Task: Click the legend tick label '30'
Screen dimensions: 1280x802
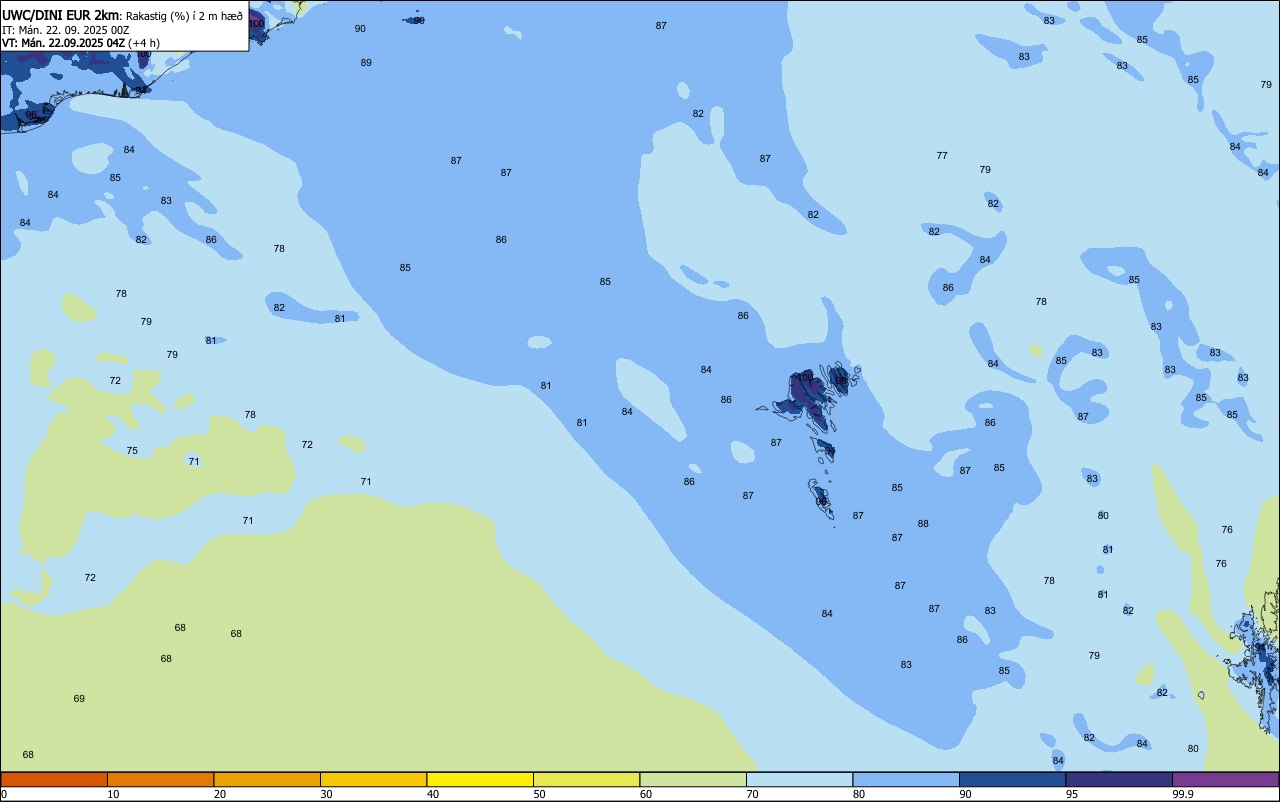Action: [x=327, y=794]
